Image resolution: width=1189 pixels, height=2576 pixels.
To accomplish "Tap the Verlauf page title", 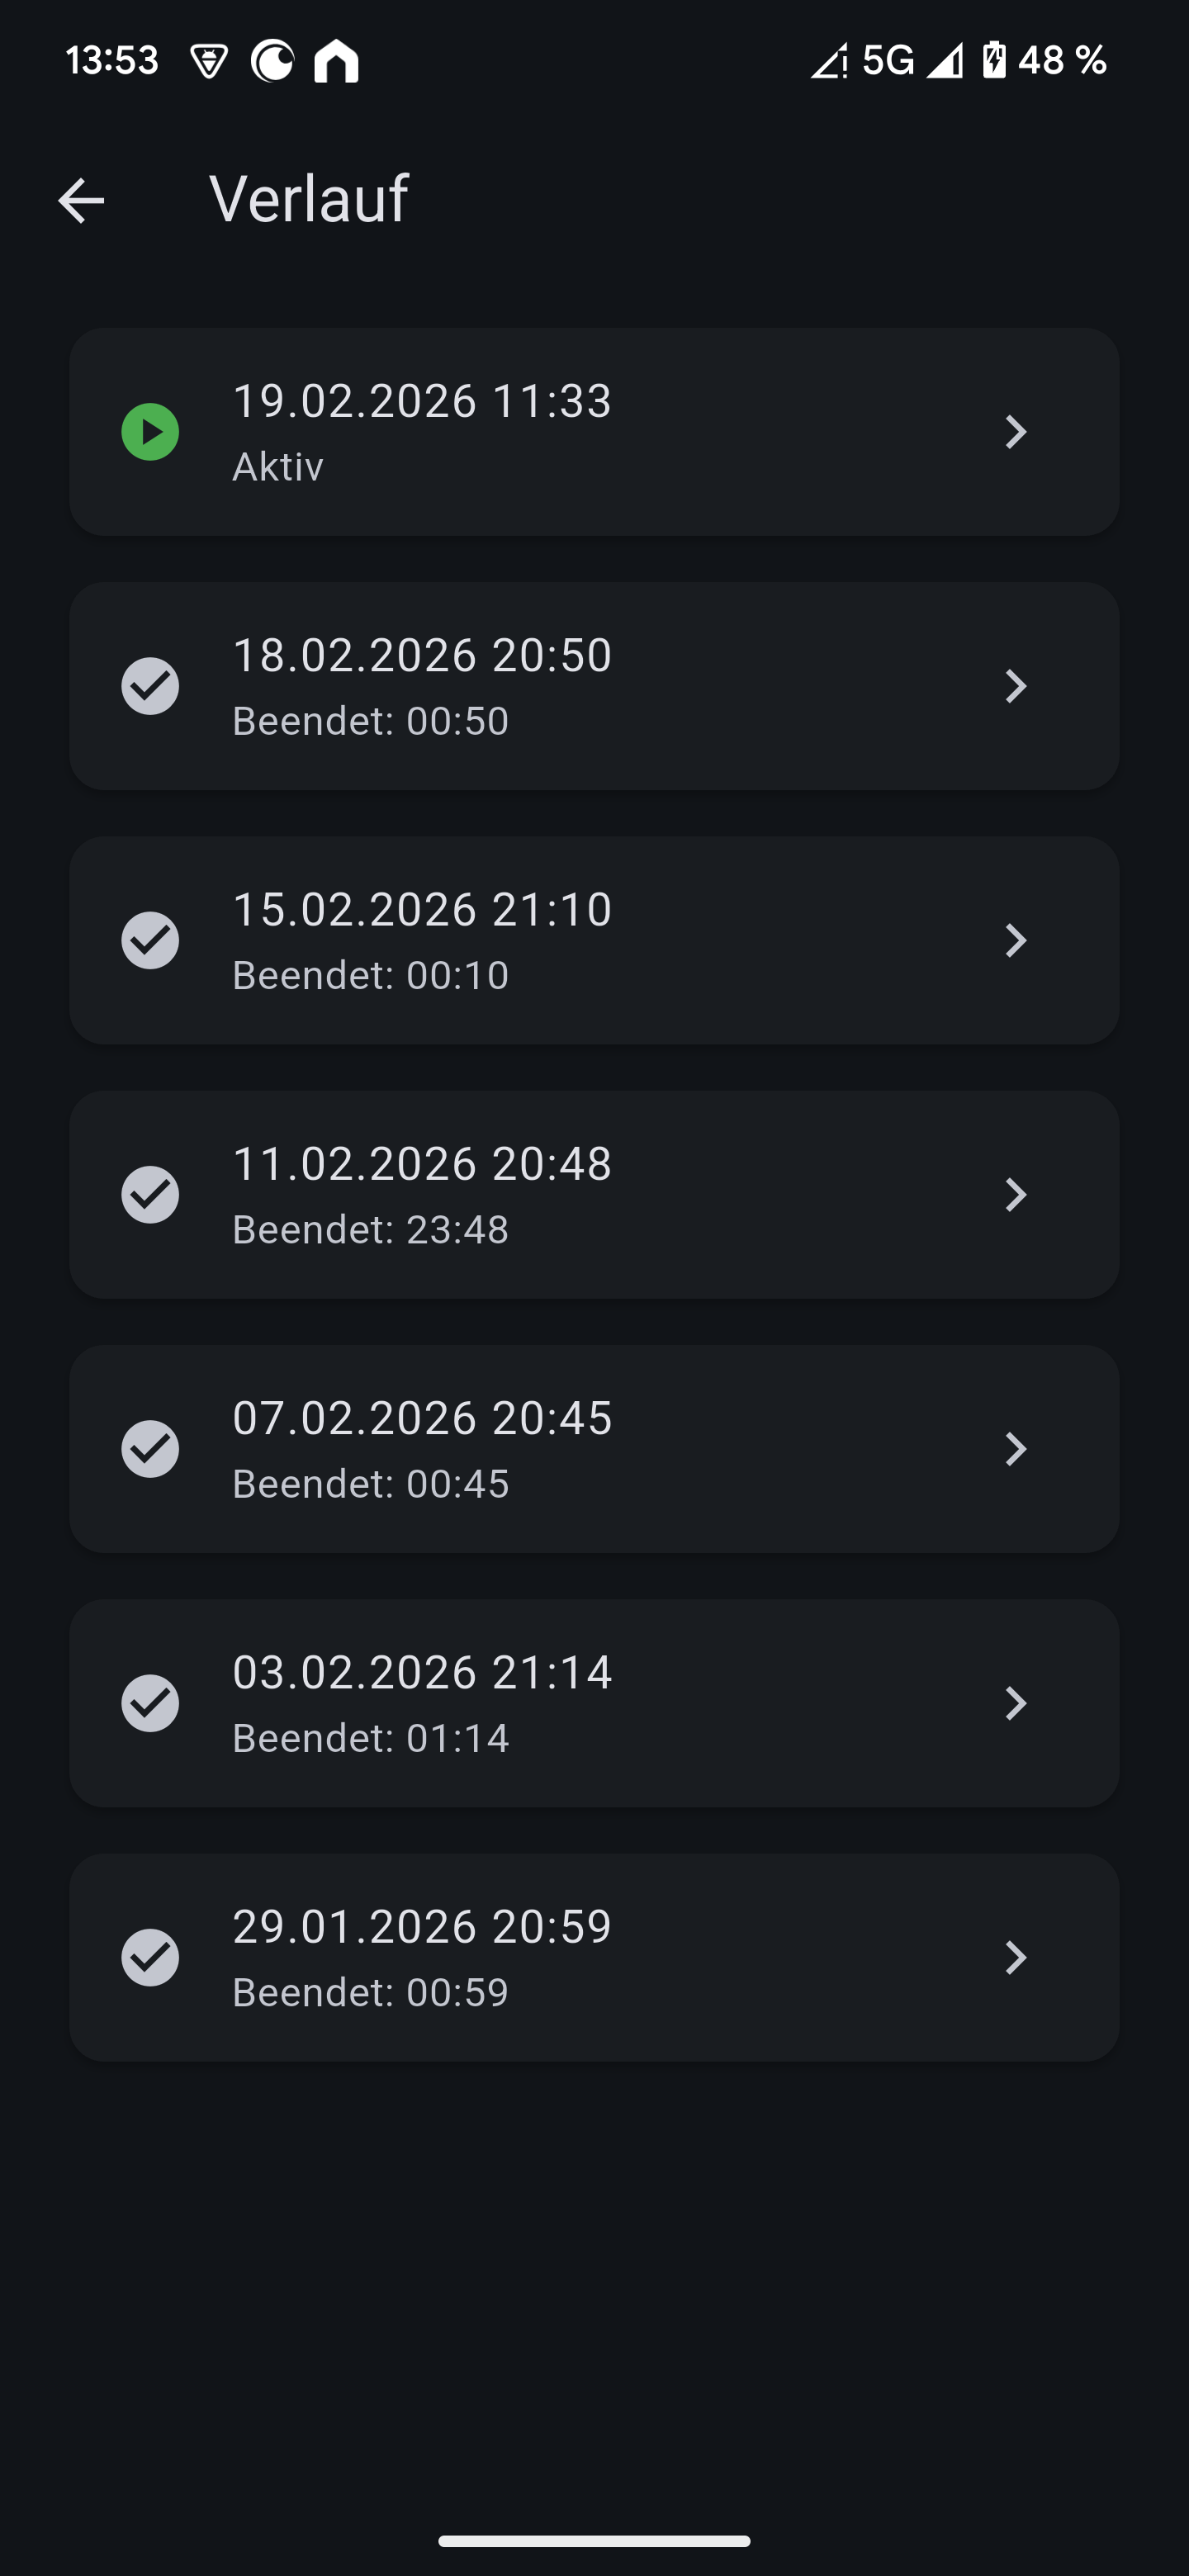I will (x=309, y=198).
